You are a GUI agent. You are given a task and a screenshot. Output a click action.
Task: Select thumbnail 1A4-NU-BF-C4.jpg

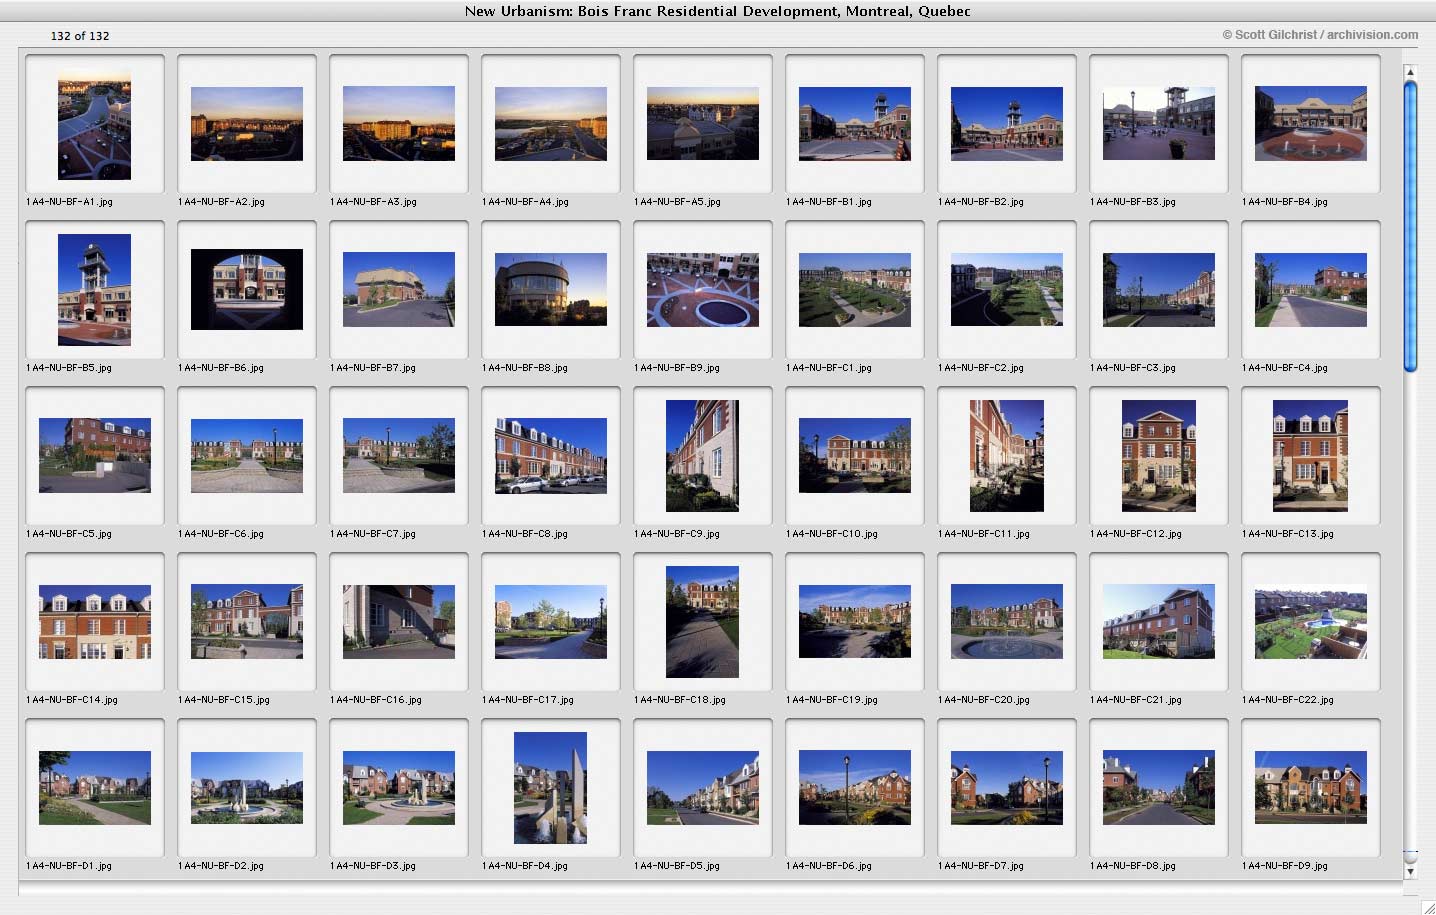click(1311, 290)
